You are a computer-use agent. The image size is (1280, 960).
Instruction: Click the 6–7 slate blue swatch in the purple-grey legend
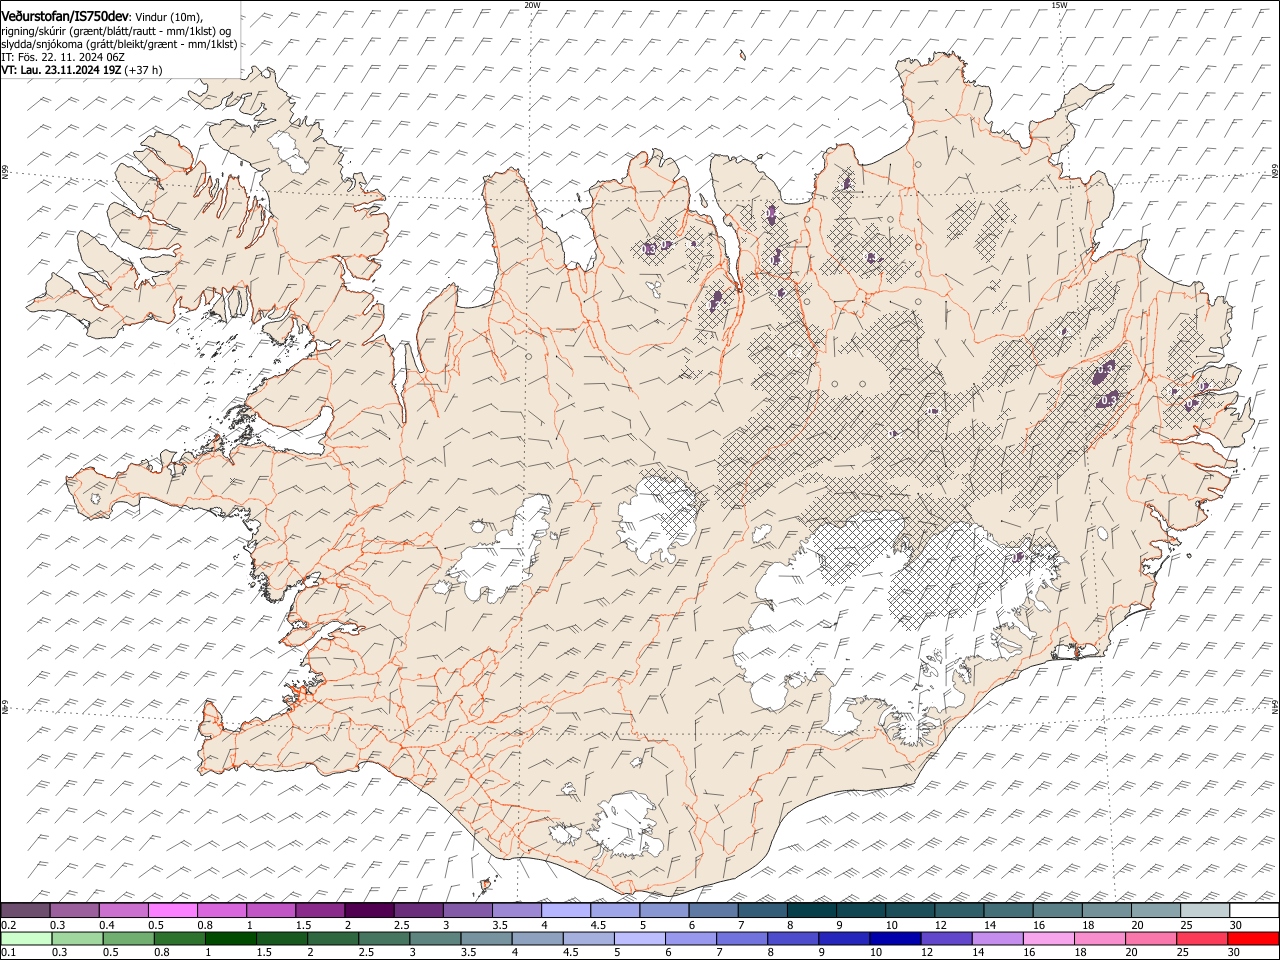713,910
